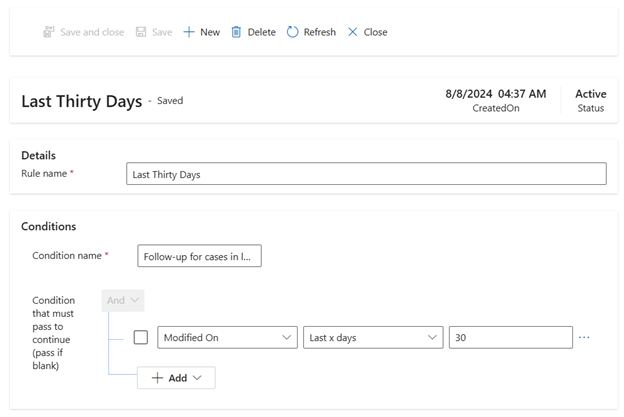Click the Delete trash can icon
Image resolution: width=624 pixels, height=417 pixels.
tap(236, 32)
